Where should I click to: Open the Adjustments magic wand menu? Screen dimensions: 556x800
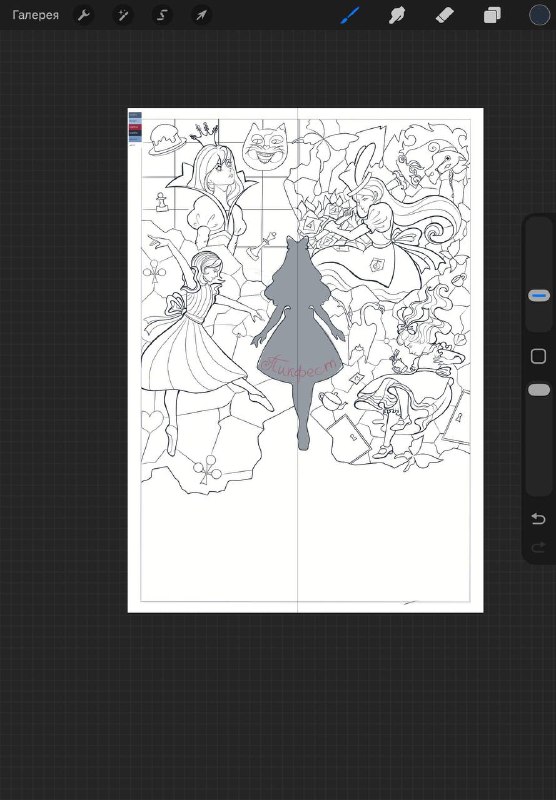[123, 15]
